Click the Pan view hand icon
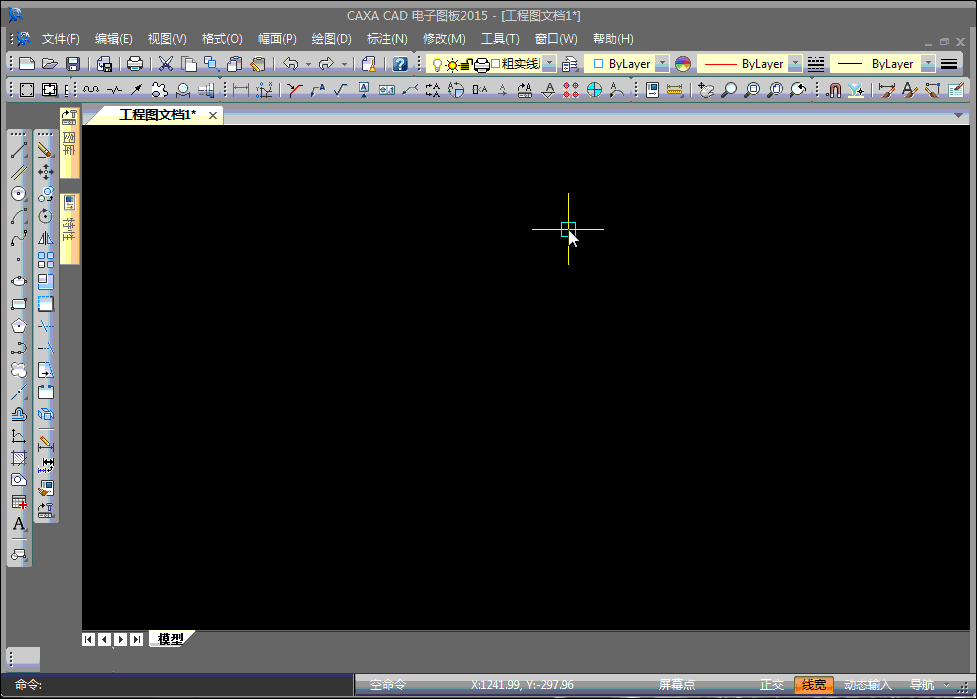Image resolution: width=977 pixels, height=699 pixels. pyautogui.click(x=705, y=90)
